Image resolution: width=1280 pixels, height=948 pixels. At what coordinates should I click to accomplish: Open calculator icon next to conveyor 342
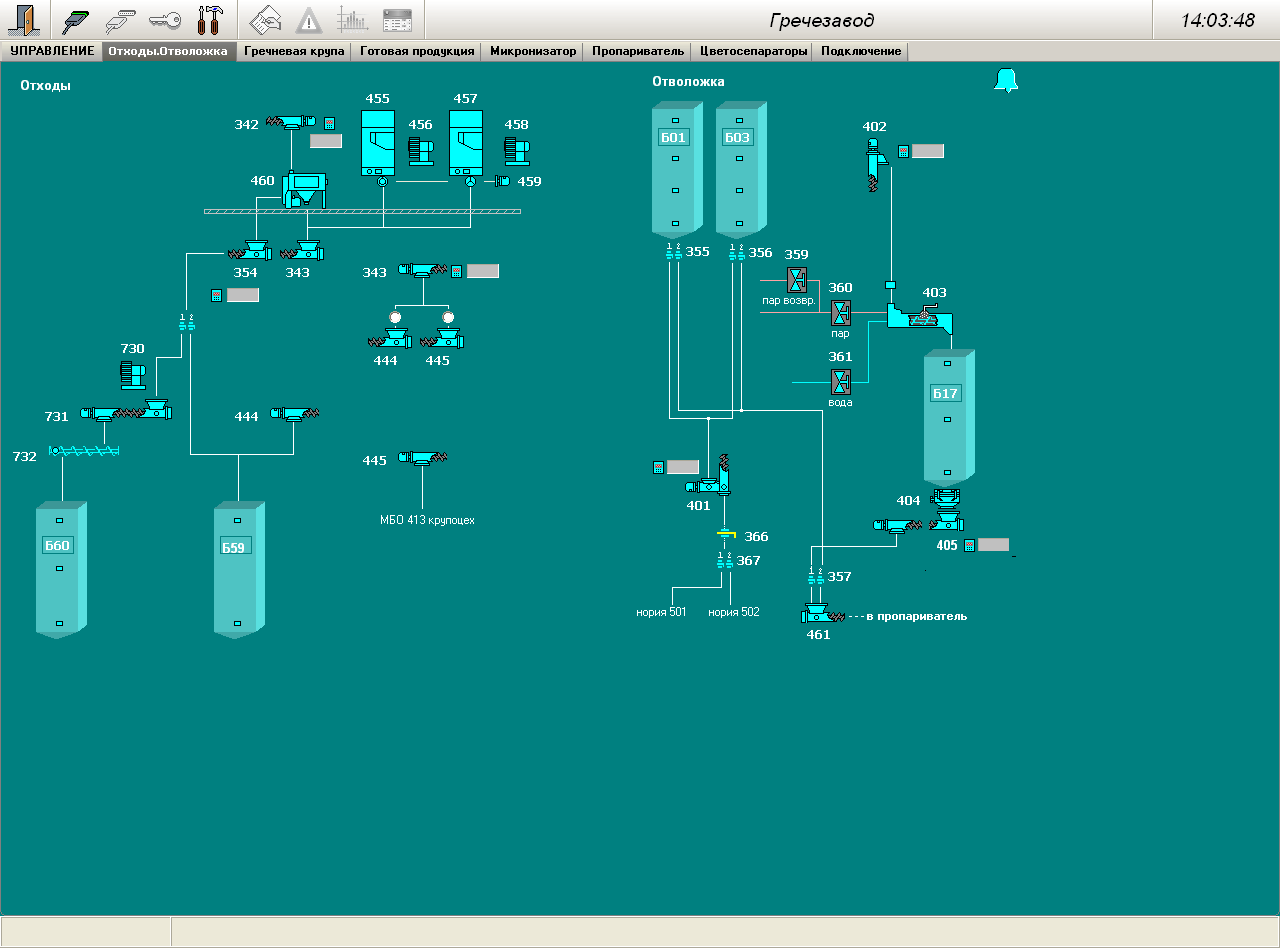[329, 124]
